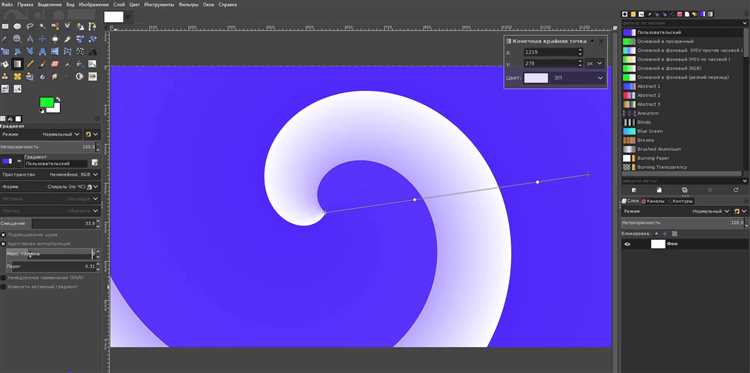Select the Foreground Select tool
750x373 pixels.
tap(80, 26)
